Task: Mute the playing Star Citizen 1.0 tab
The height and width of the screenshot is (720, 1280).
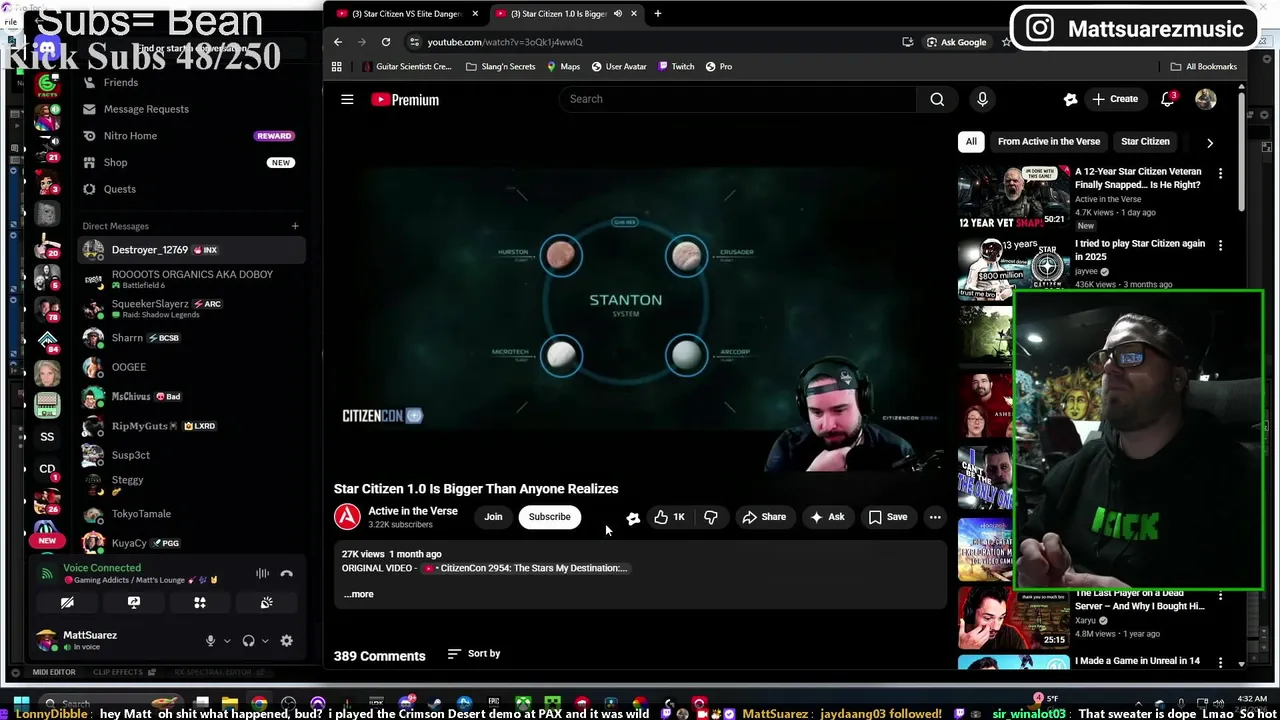Action: coord(617,14)
